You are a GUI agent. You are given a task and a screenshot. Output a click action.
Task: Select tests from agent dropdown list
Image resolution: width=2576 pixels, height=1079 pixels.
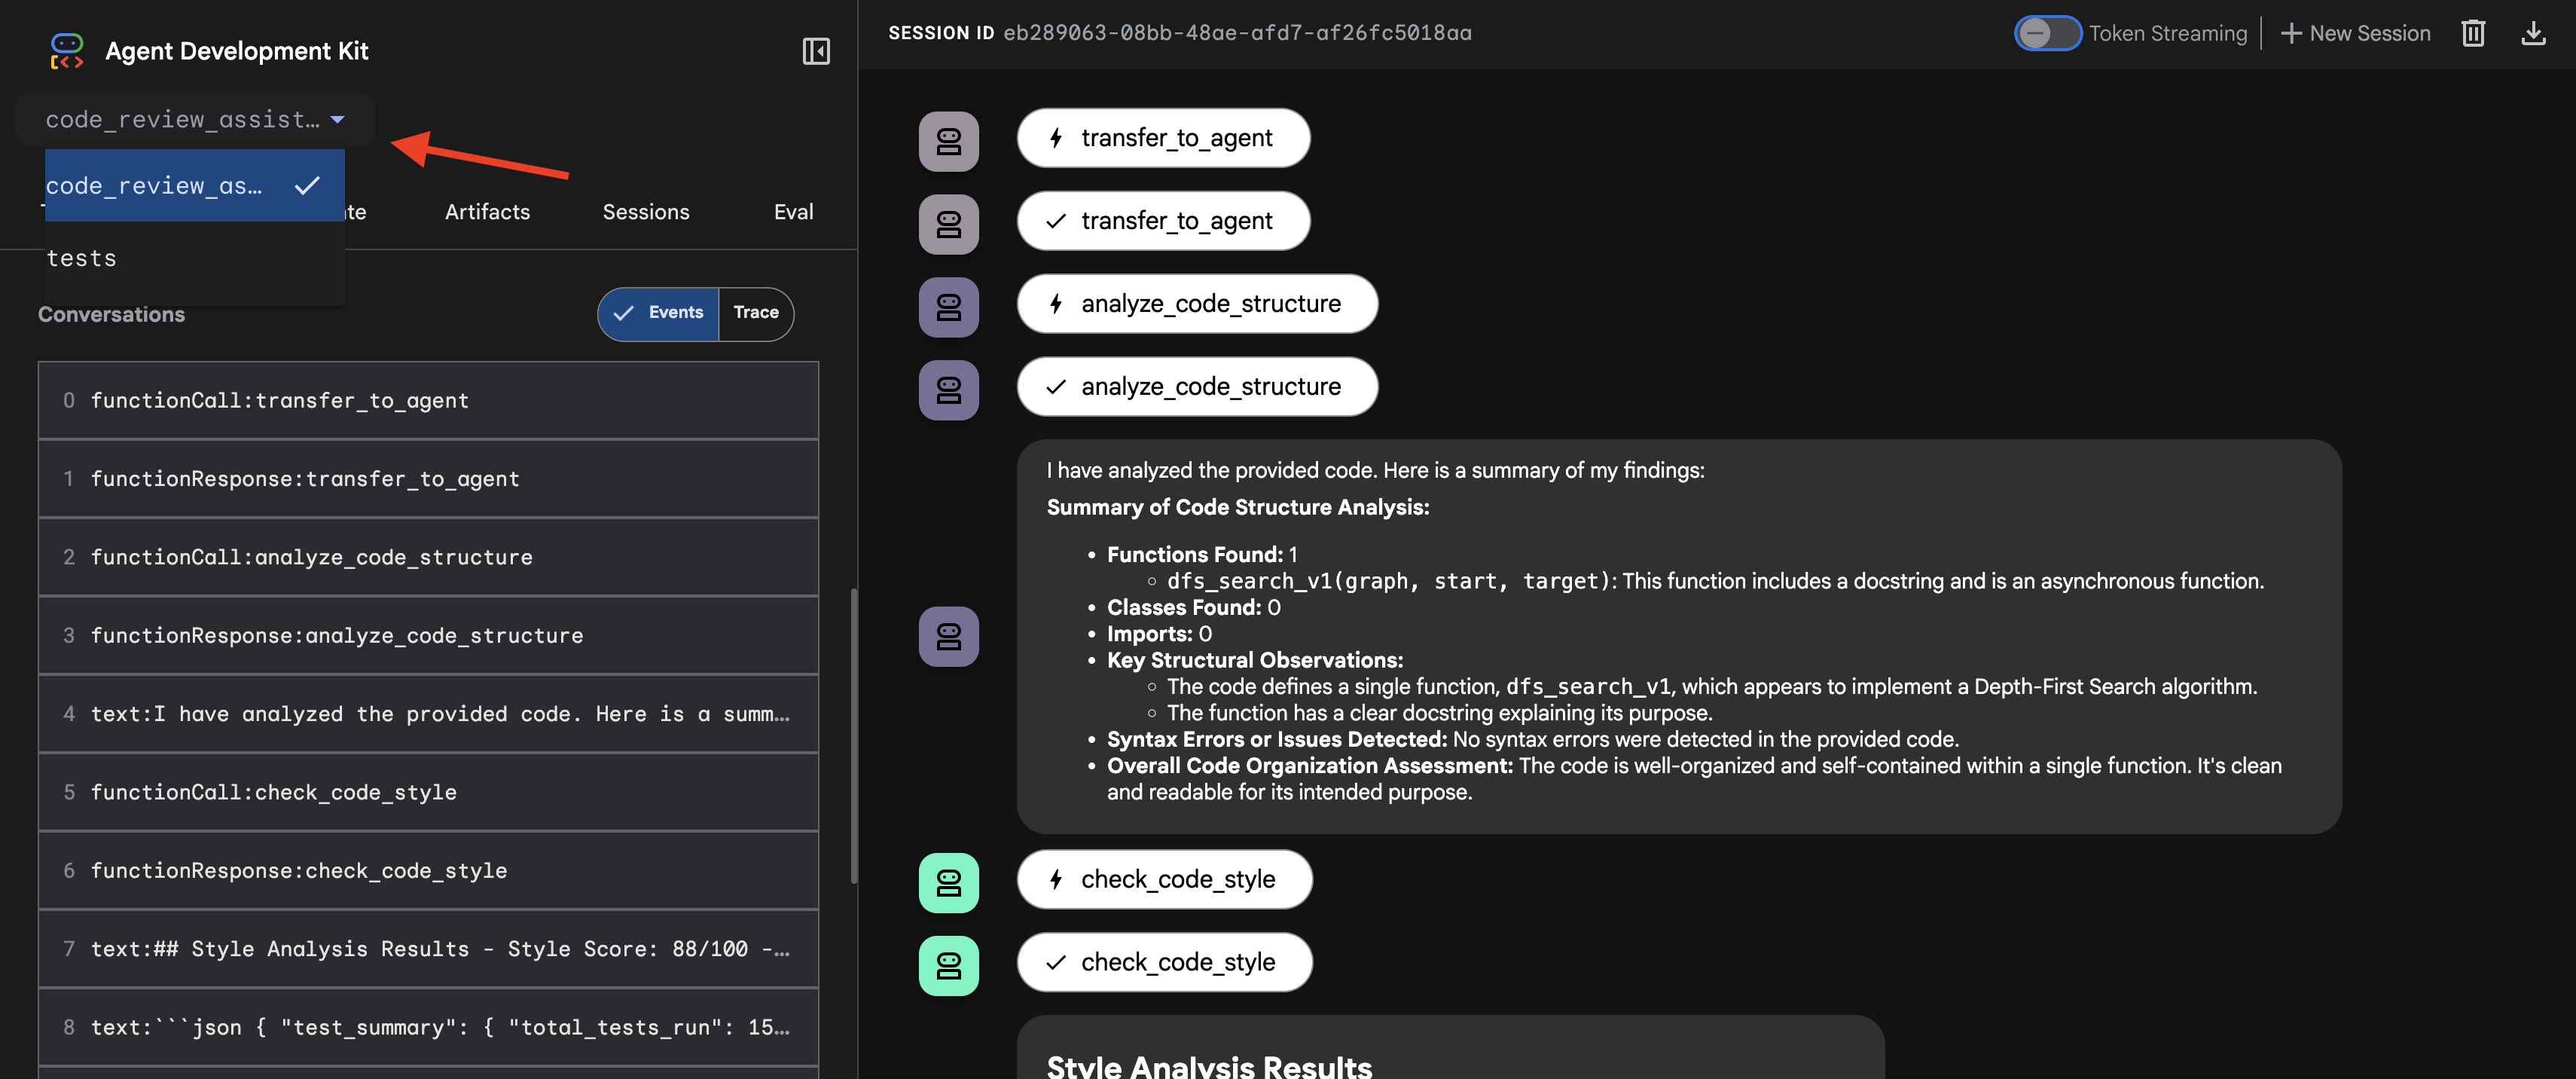[82, 258]
